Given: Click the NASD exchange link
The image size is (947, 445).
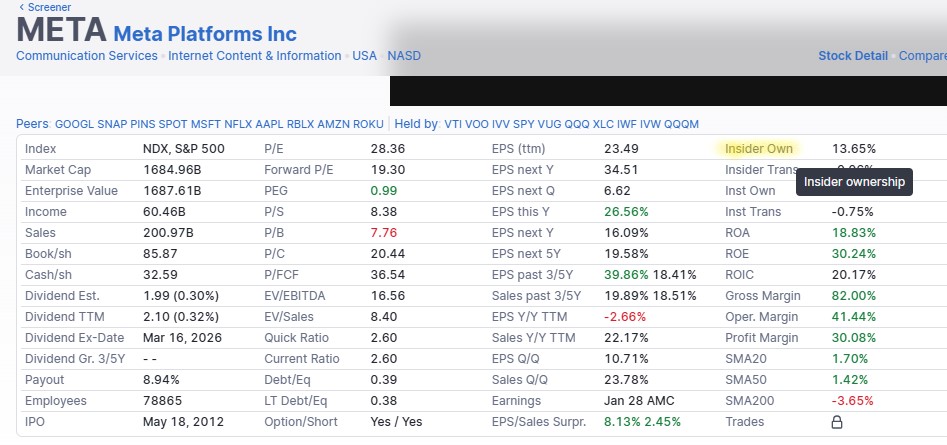Looking at the screenshot, I should pyautogui.click(x=404, y=56).
